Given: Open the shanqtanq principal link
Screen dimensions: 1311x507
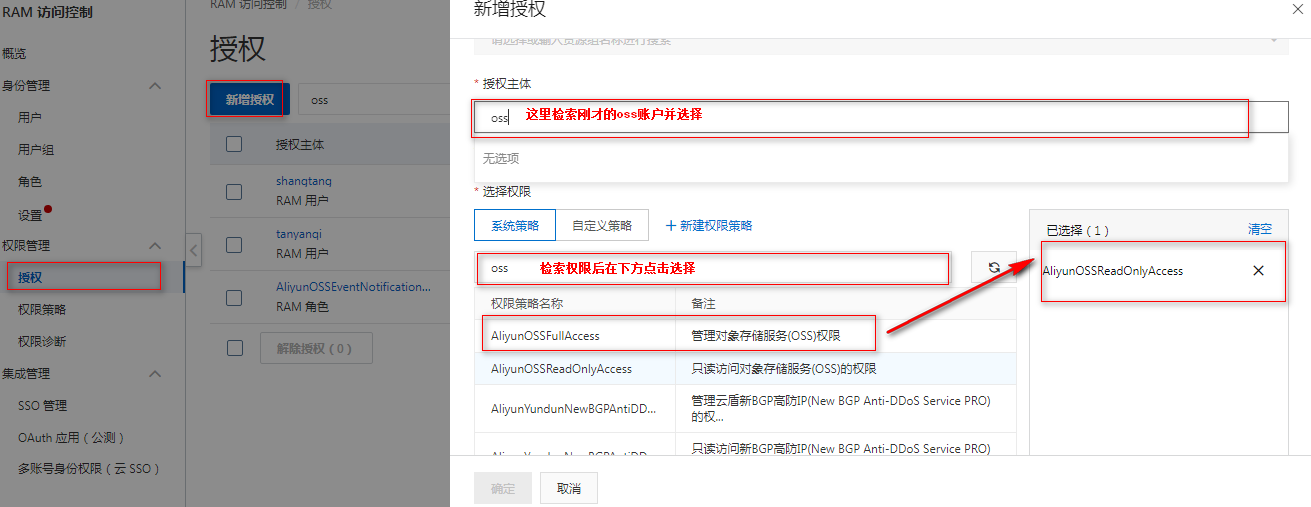Looking at the screenshot, I should (304, 182).
